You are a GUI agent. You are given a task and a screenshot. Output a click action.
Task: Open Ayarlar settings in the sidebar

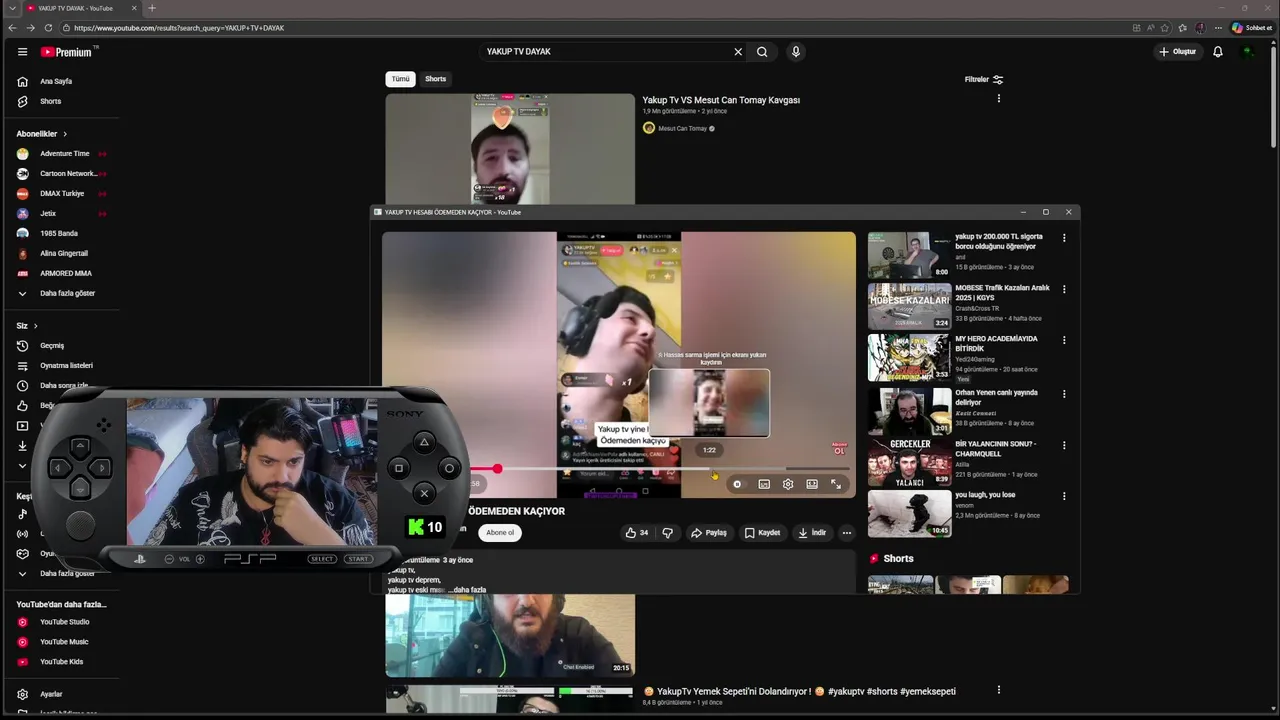pos(51,694)
